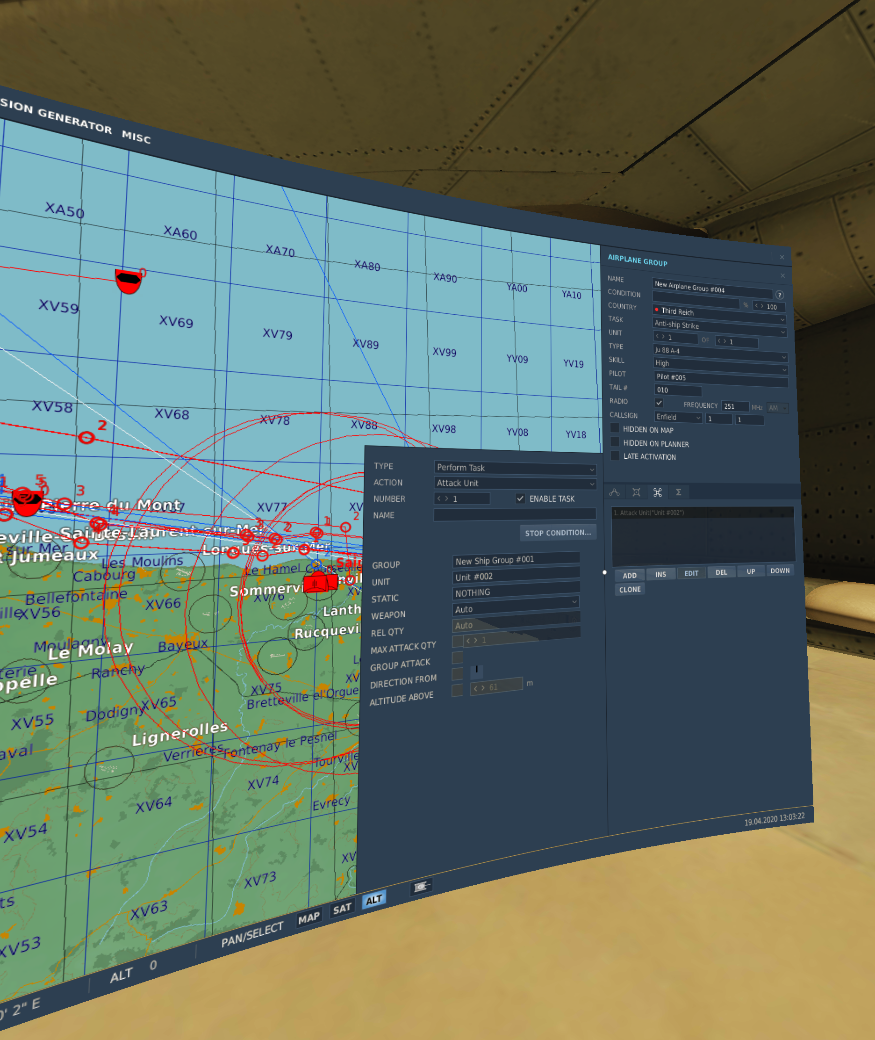Viewport: 875px width, 1040px height.
Task: Open the Summary sigma tab icon
Action: pyautogui.click(x=679, y=492)
